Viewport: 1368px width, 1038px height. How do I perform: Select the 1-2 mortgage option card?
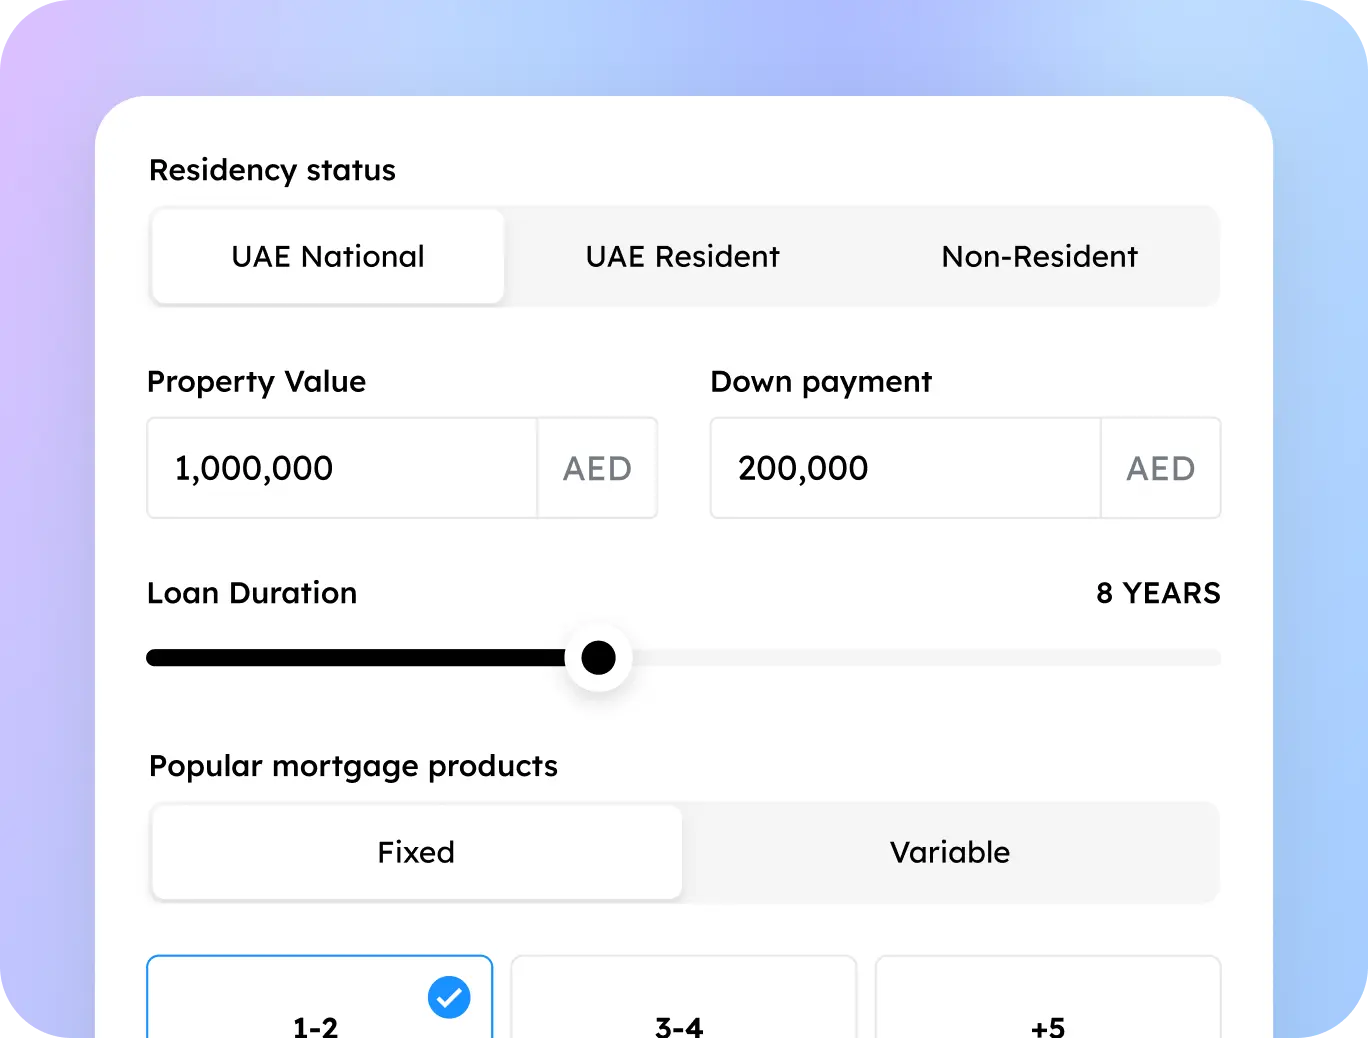[x=316, y=1010]
